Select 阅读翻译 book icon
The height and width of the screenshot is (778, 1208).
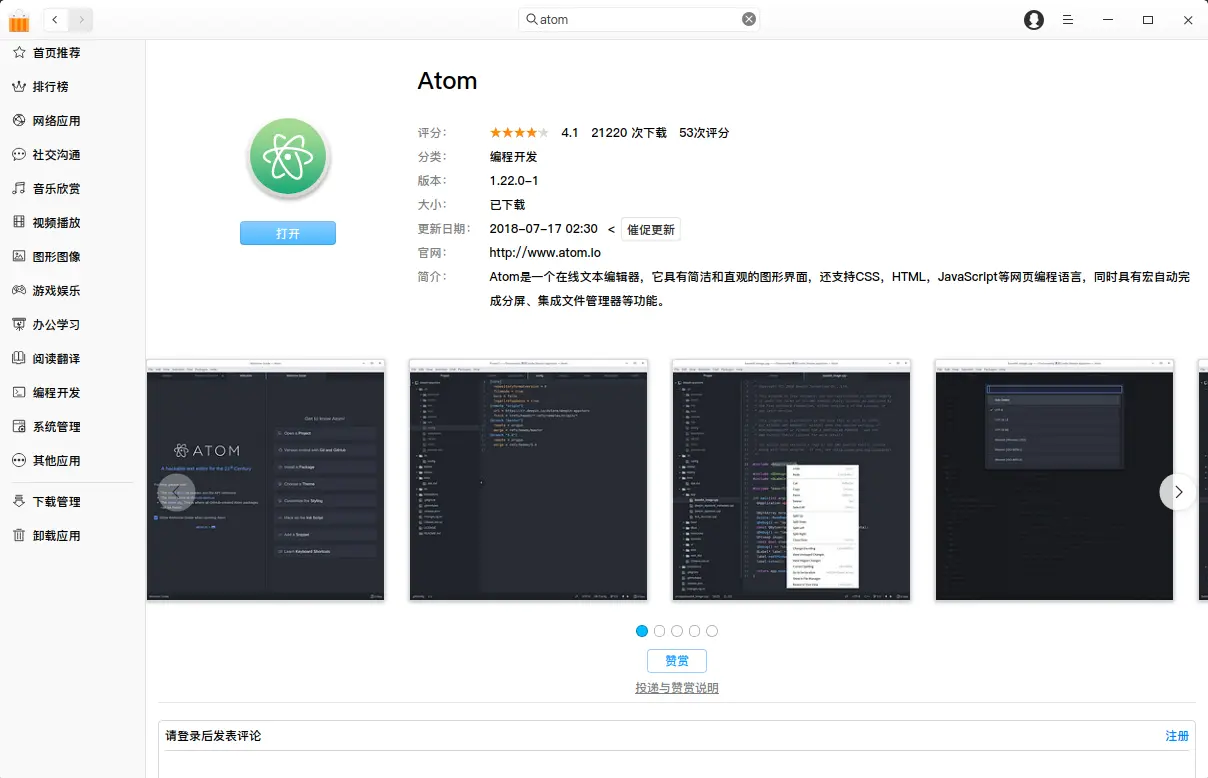click(18, 358)
